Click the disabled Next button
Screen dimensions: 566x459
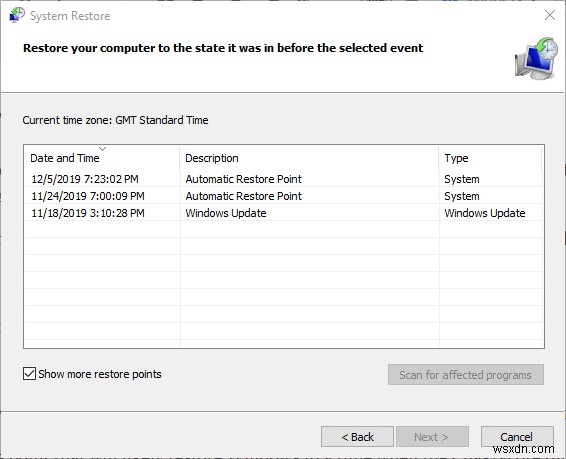(432, 437)
